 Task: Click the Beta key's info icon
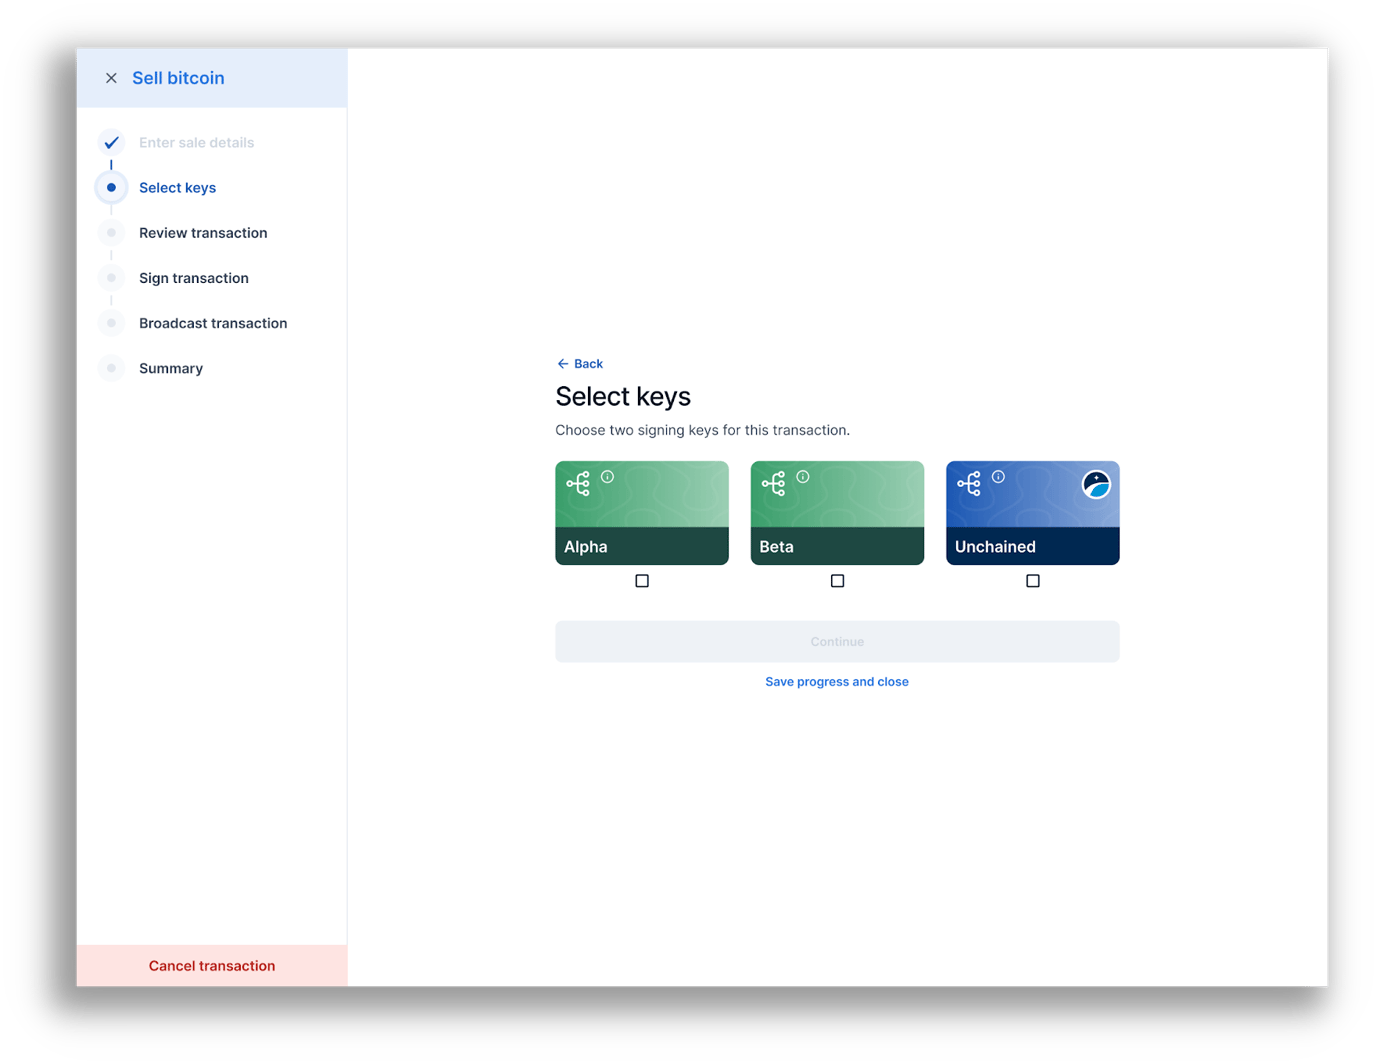803,477
